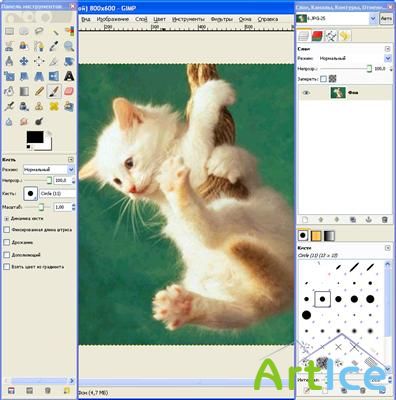Enable 'Взять цвет из градиента' checkbox
The image size is (396, 400).
point(6,267)
